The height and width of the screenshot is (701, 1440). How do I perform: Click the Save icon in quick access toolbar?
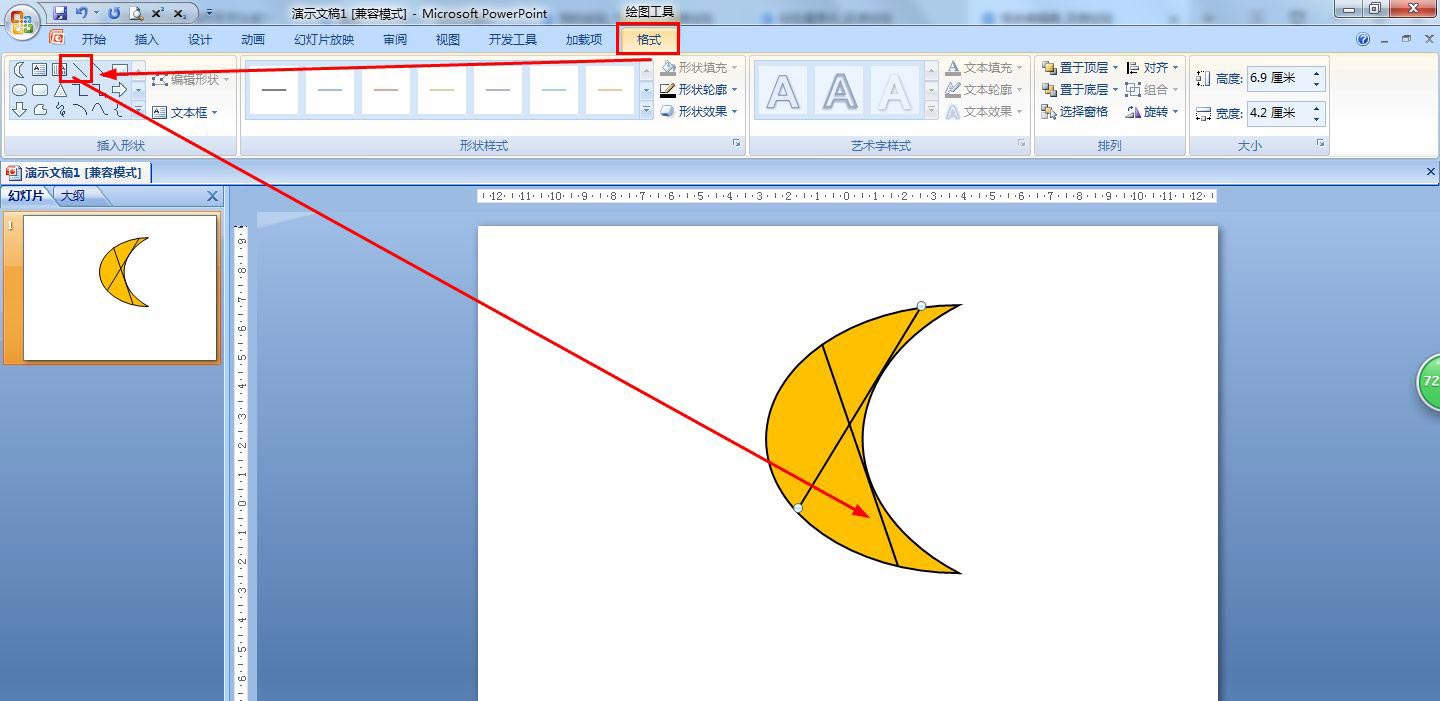[x=60, y=13]
